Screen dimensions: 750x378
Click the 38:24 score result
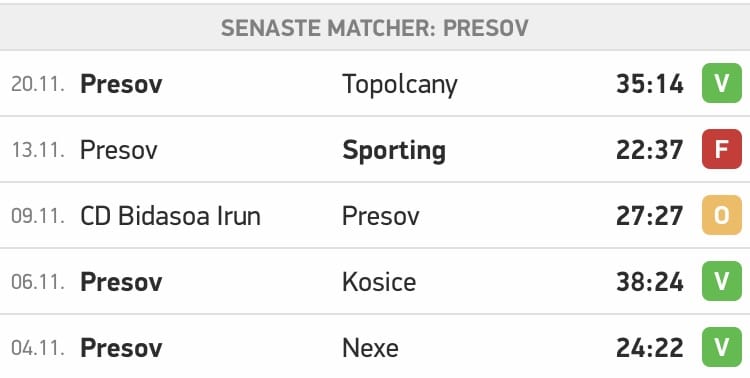(x=650, y=282)
